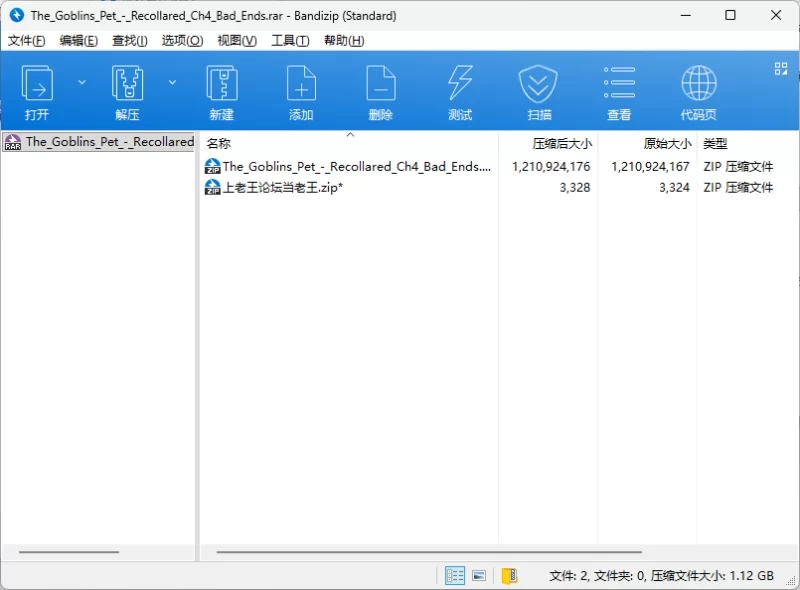Expand the dropdown arrow next to 打开

pos(82,82)
